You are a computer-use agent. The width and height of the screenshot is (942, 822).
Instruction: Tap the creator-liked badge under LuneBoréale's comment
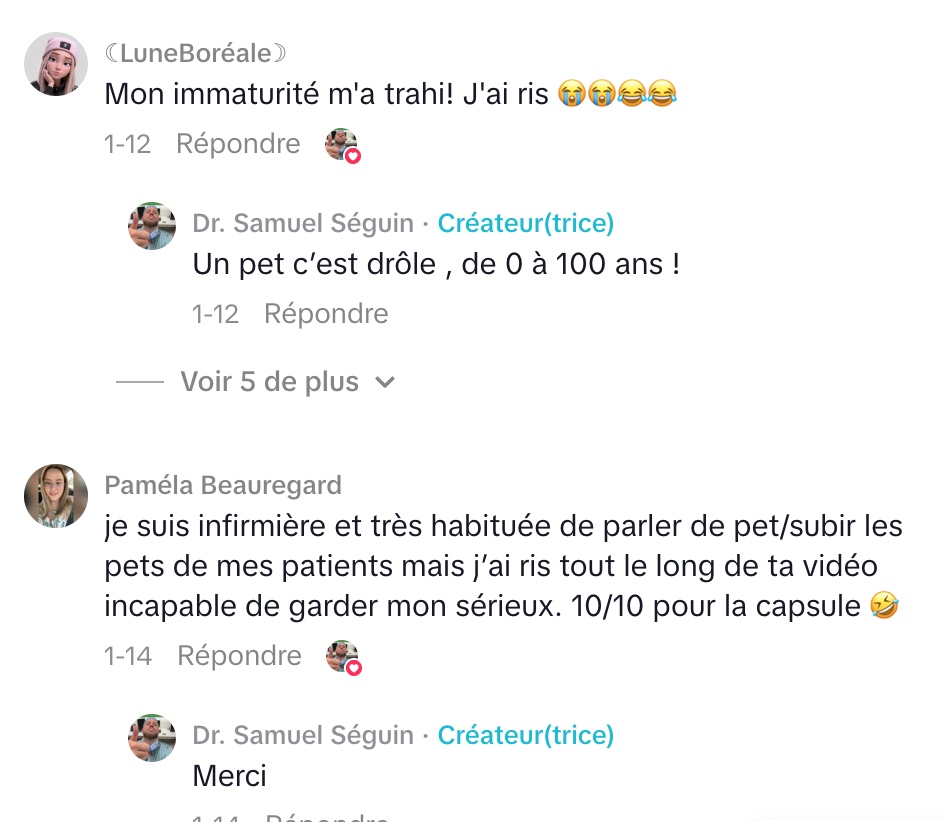tap(342, 145)
